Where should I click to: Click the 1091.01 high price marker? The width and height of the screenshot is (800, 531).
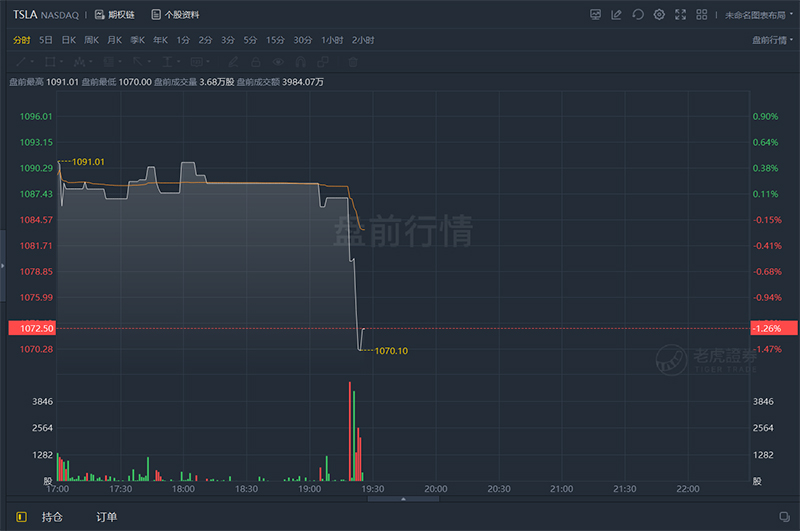tap(88, 162)
